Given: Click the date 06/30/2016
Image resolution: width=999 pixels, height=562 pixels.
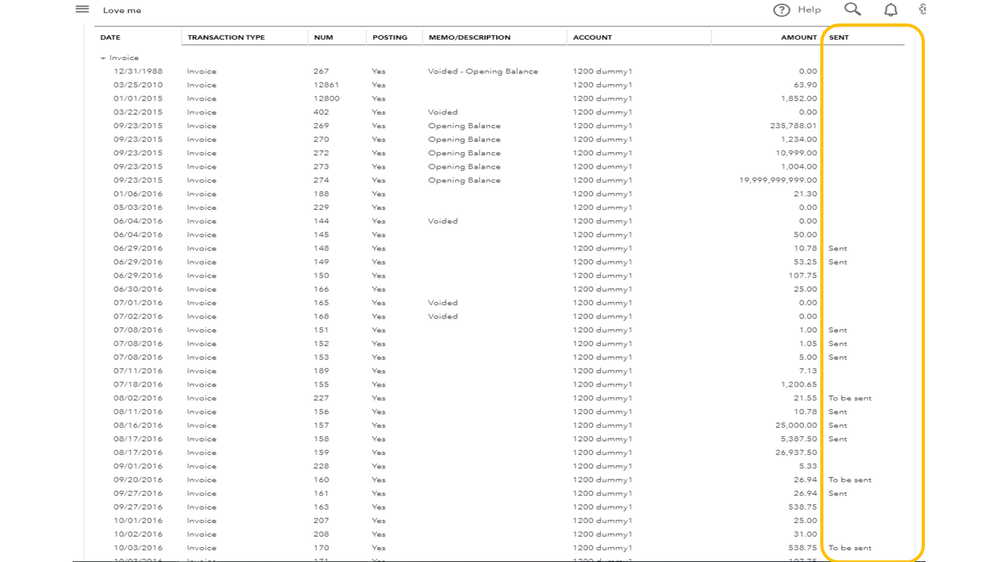Looking at the screenshot, I should coord(138,289).
